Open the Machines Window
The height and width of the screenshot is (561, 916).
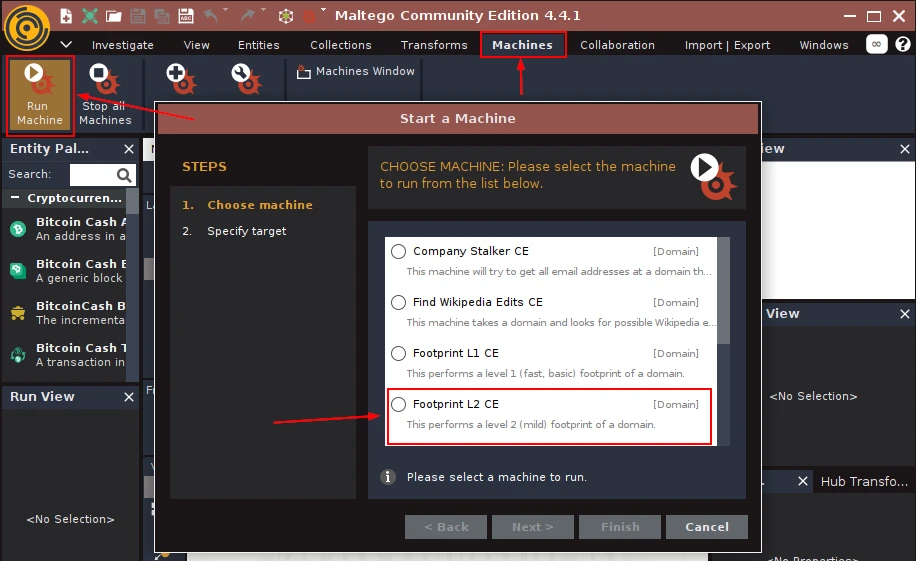355,72
